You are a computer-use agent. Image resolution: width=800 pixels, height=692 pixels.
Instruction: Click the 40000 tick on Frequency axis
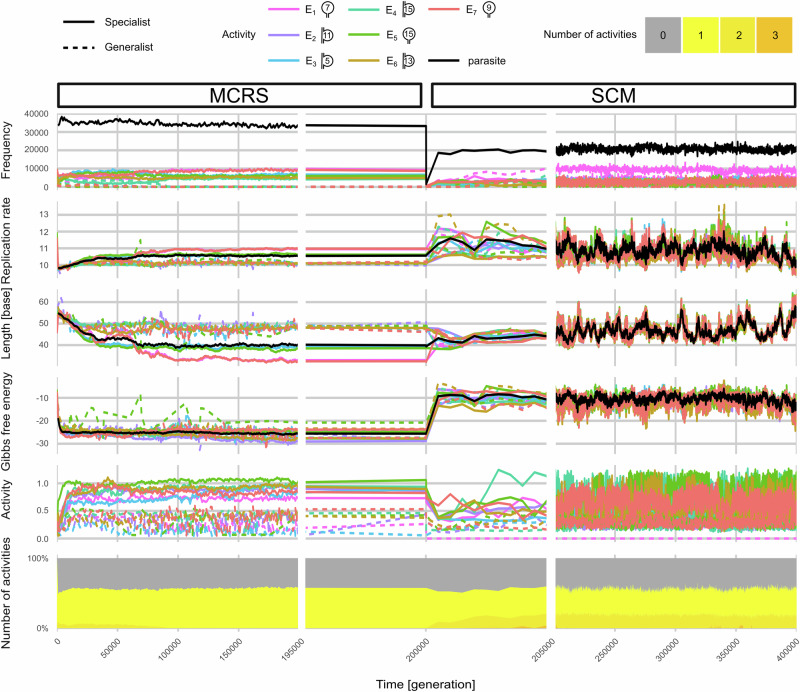pyautogui.click(x=36, y=114)
